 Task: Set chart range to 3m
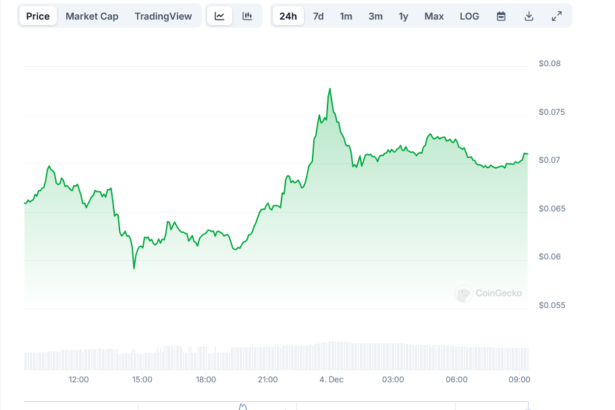(375, 16)
